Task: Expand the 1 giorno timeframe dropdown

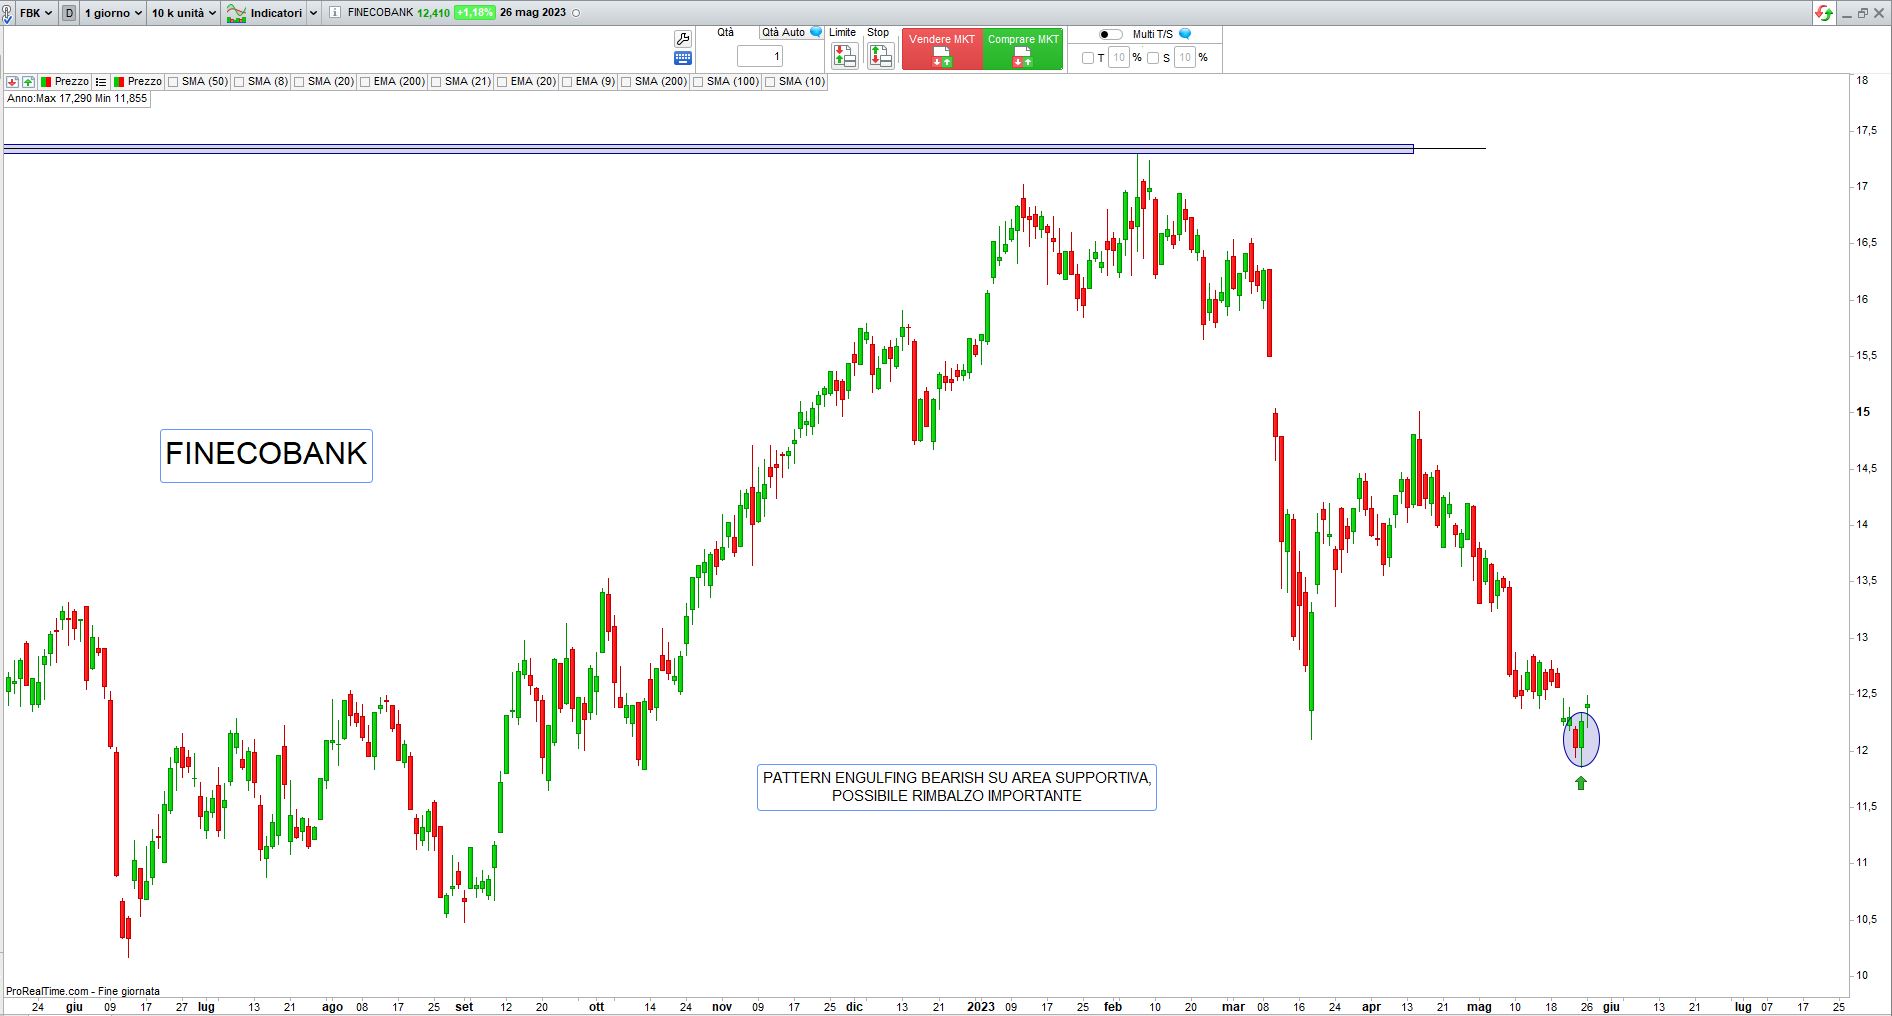Action: (113, 13)
